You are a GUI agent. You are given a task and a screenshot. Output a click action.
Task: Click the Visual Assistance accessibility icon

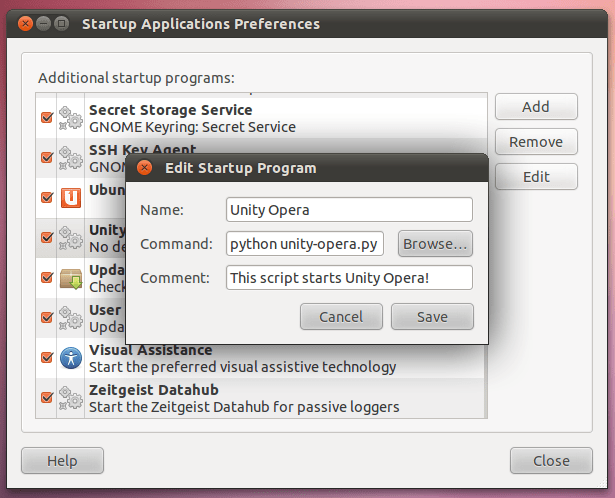[x=70, y=357]
